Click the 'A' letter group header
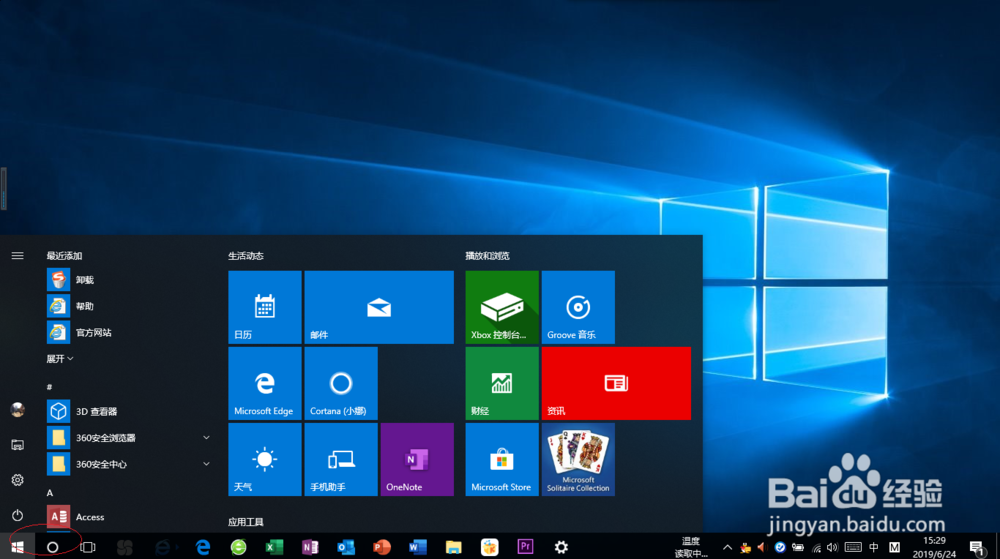 (x=50, y=493)
